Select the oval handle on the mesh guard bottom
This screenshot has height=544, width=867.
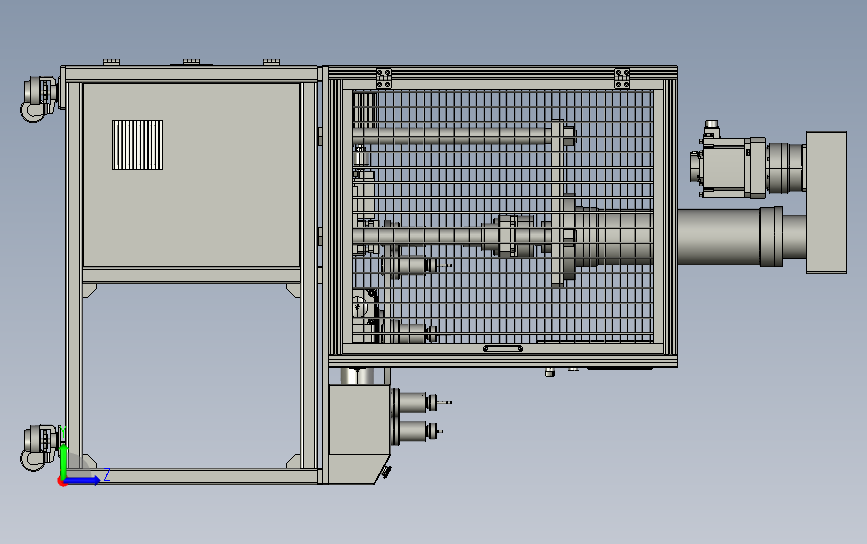click(x=503, y=349)
